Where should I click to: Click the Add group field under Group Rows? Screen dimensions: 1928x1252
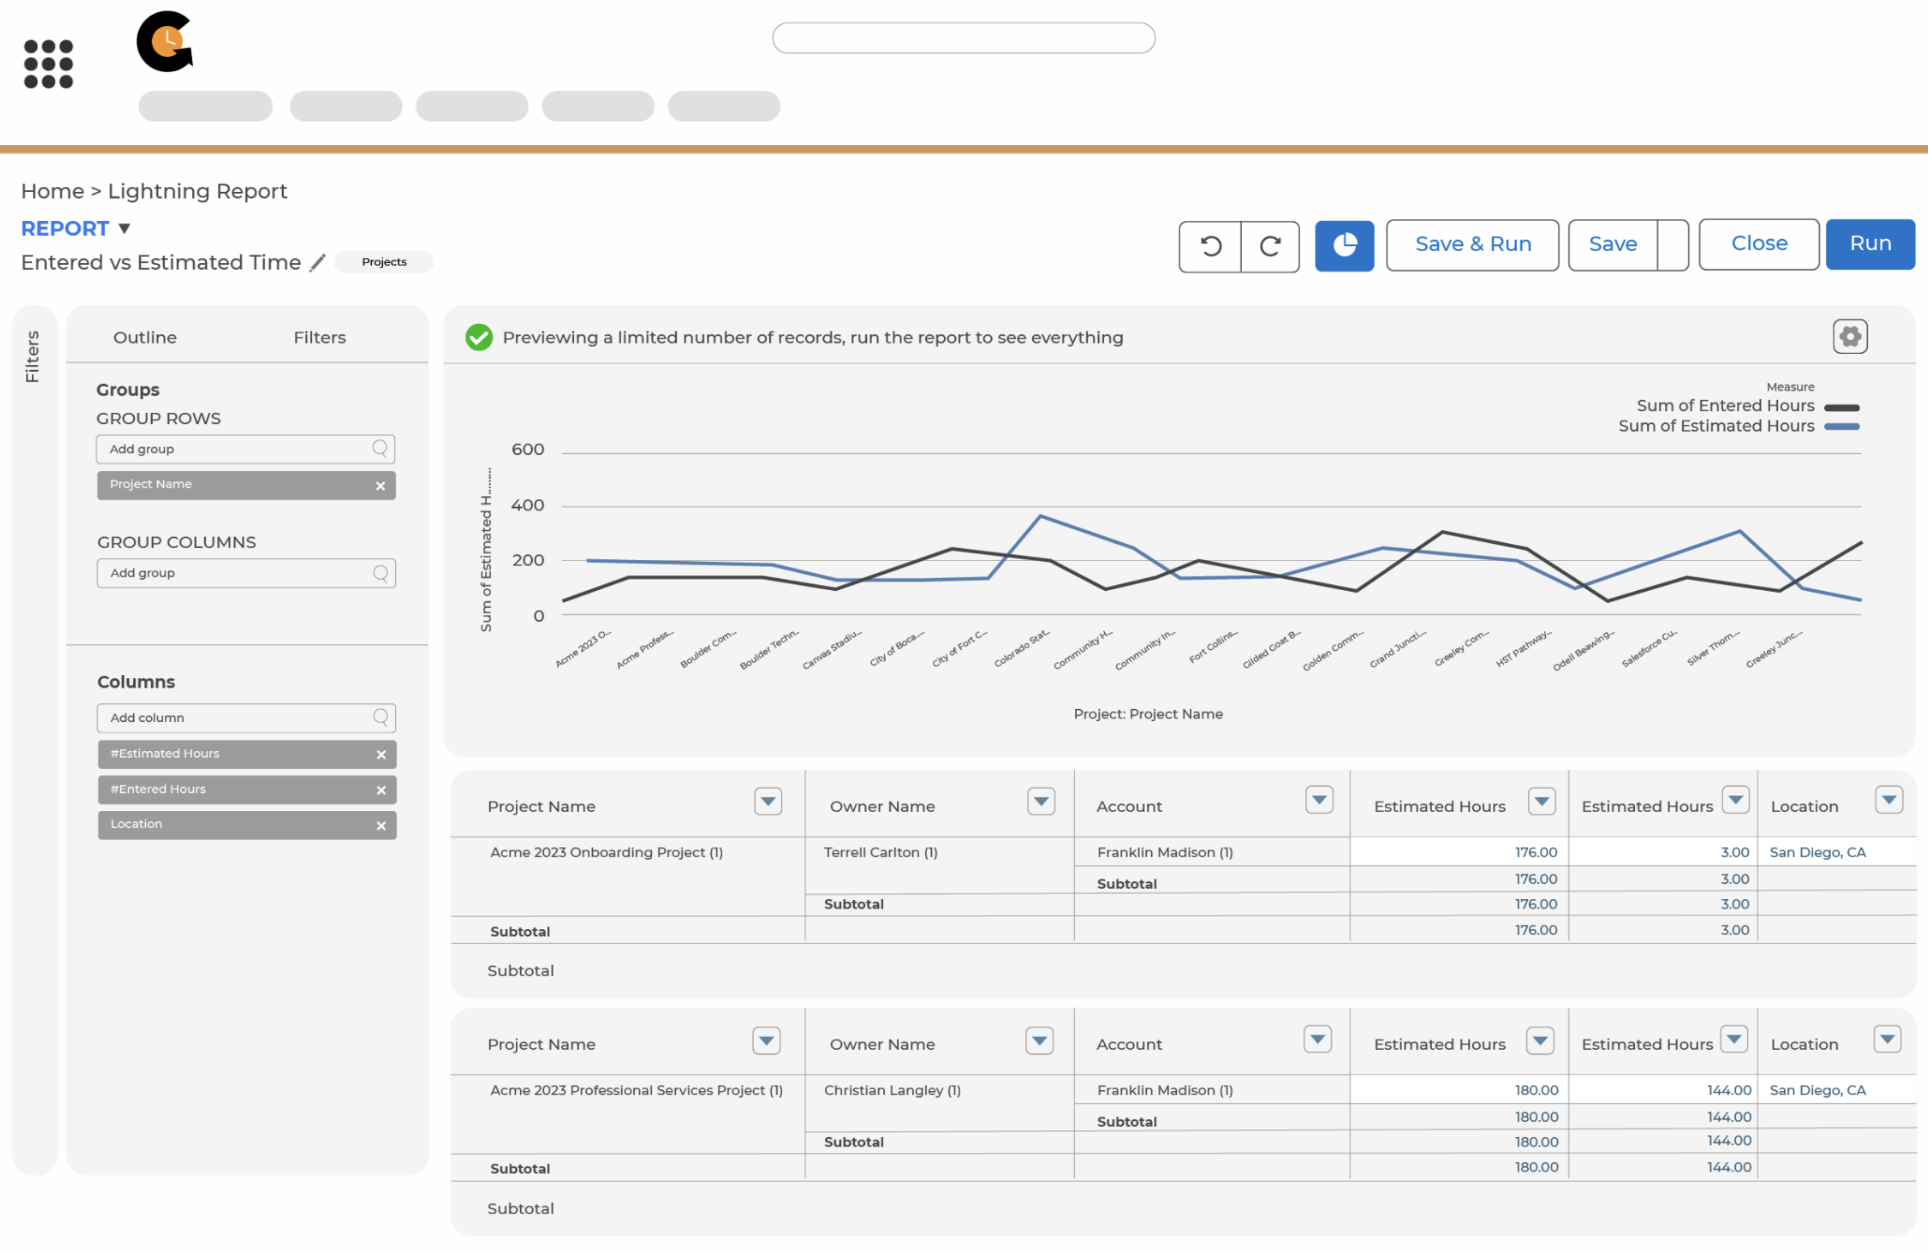tap(235, 449)
